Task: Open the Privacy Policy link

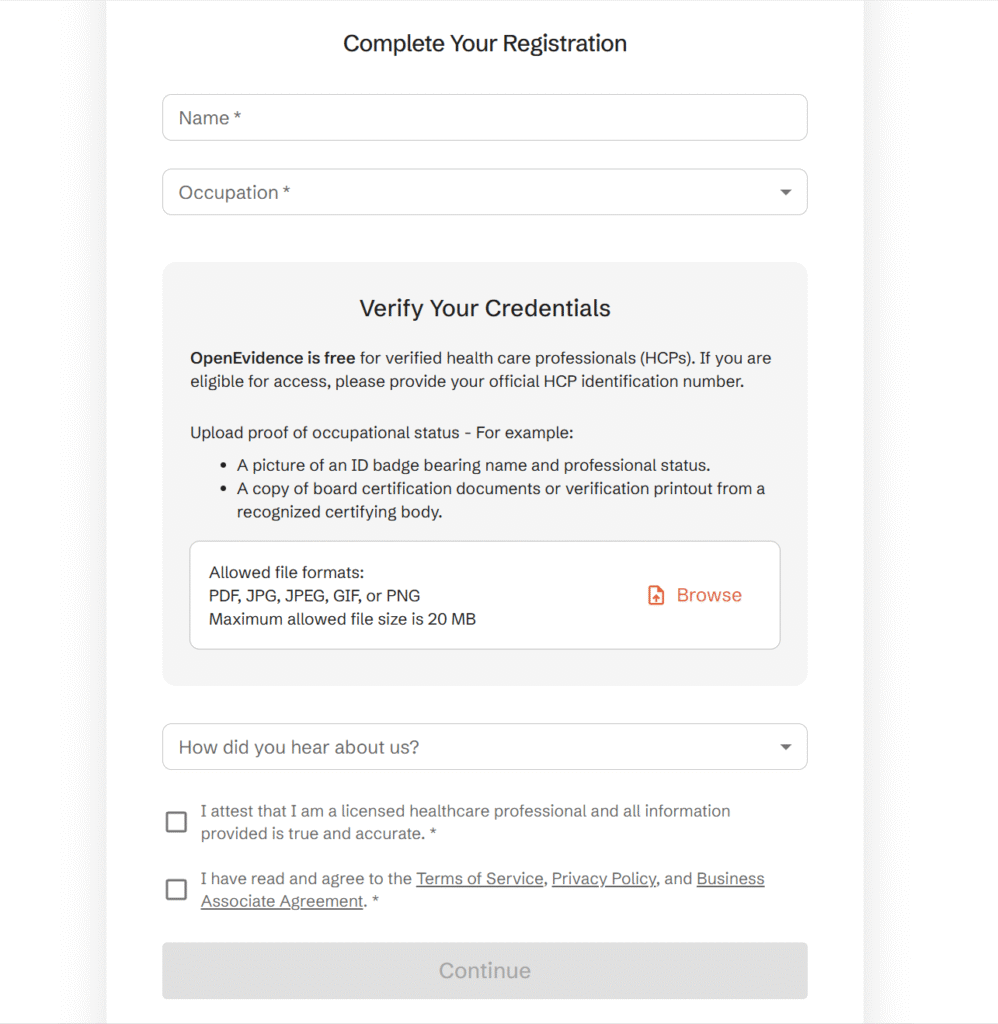Action: tap(603, 879)
